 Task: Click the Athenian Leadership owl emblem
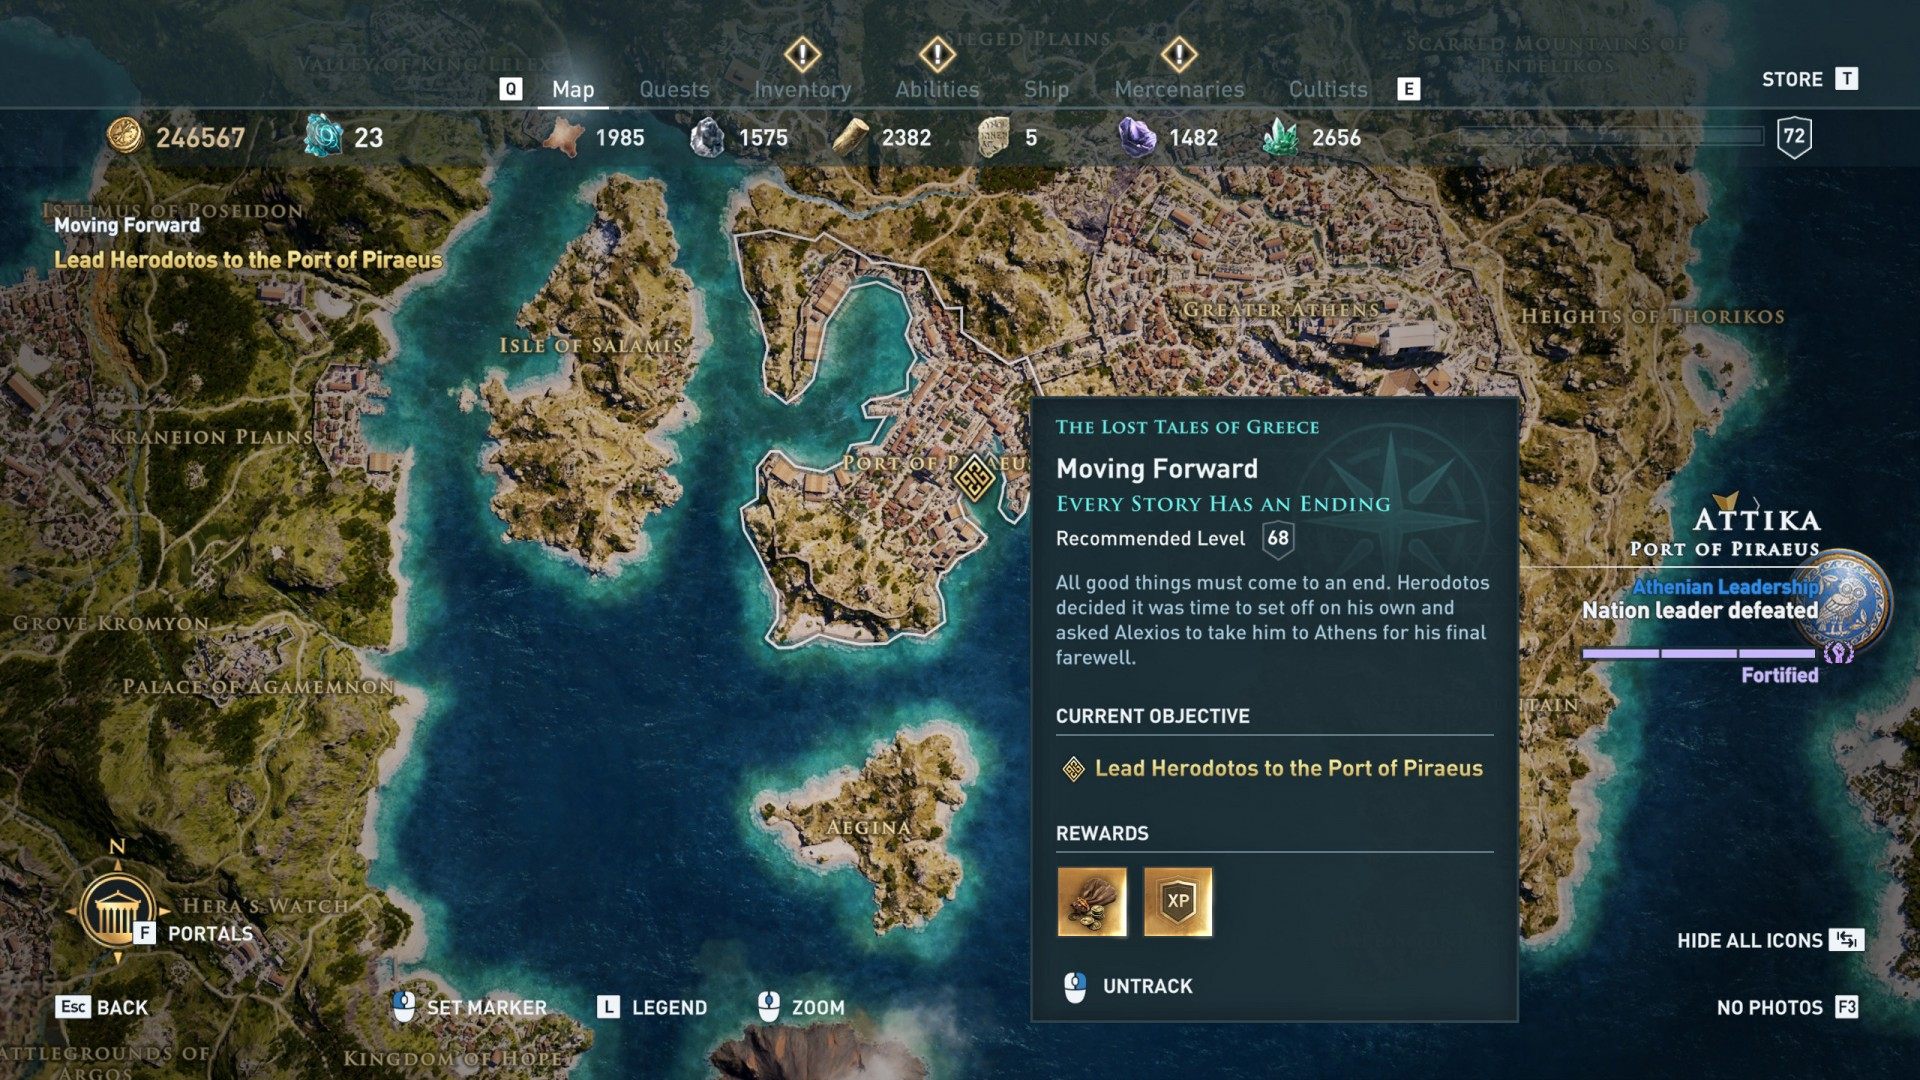coord(1852,602)
